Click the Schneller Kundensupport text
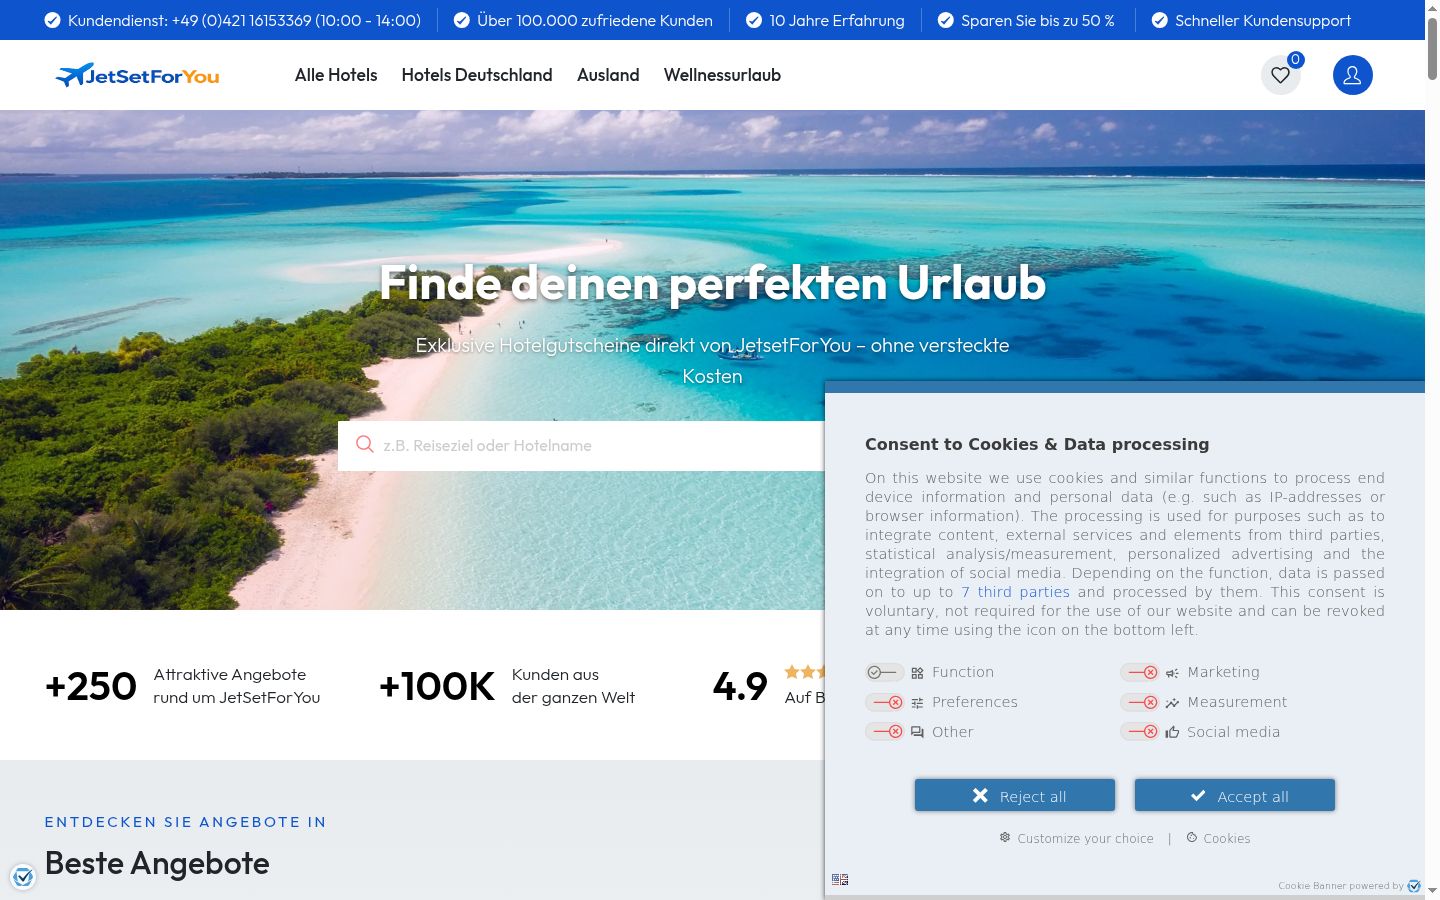1440x900 pixels. [x=1263, y=20]
